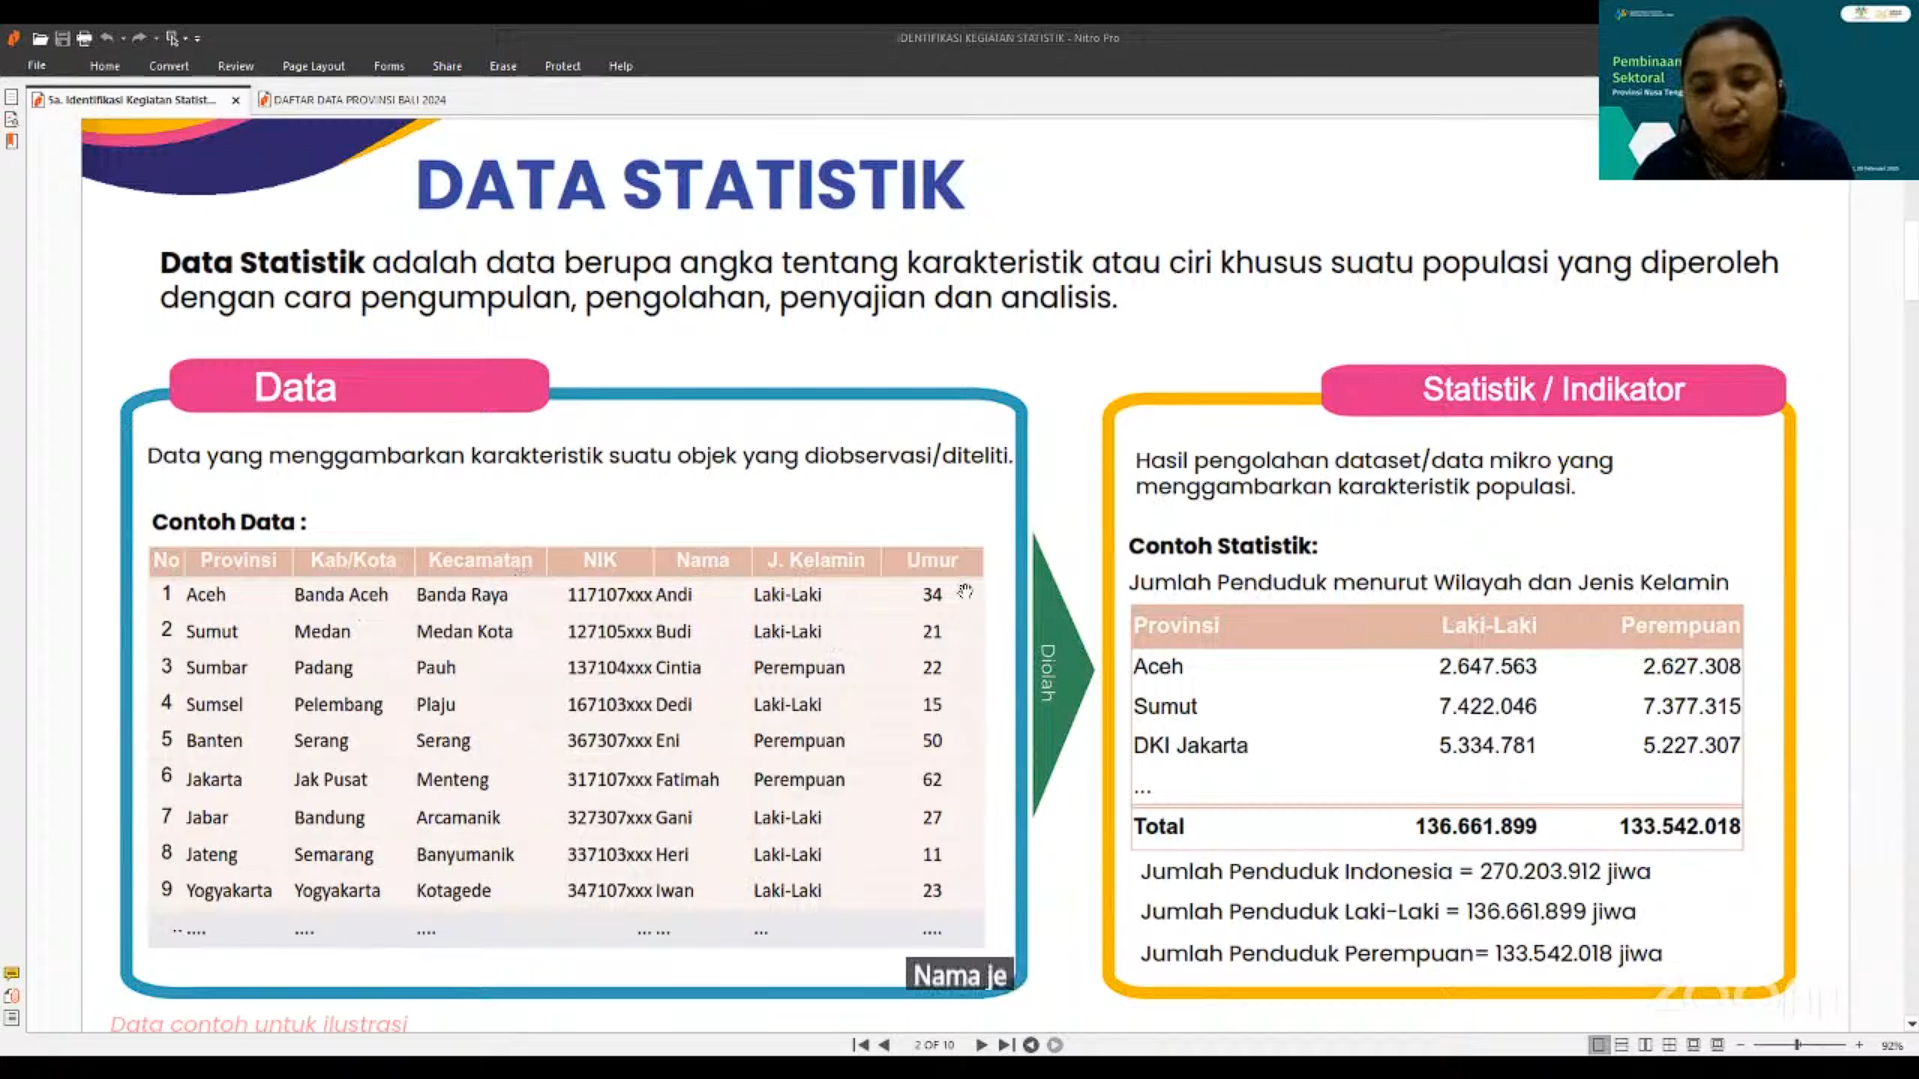Screen dimensions: 1919x1079
Task: Expand the redo dropdown arrow
Action: [156, 39]
